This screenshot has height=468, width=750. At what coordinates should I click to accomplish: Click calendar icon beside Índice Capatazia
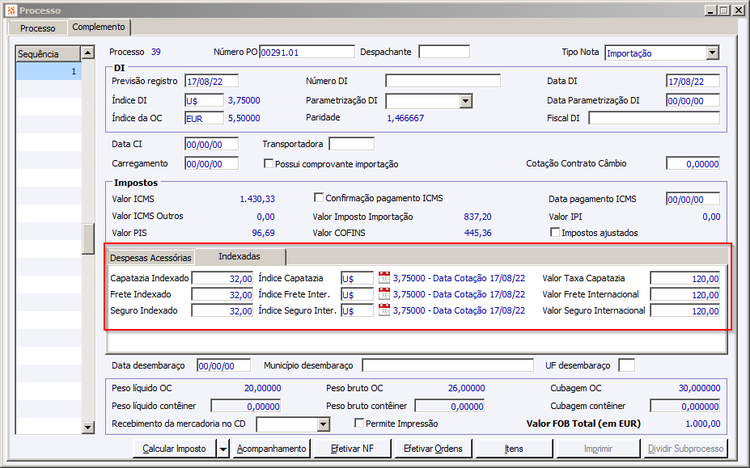coord(384,277)
